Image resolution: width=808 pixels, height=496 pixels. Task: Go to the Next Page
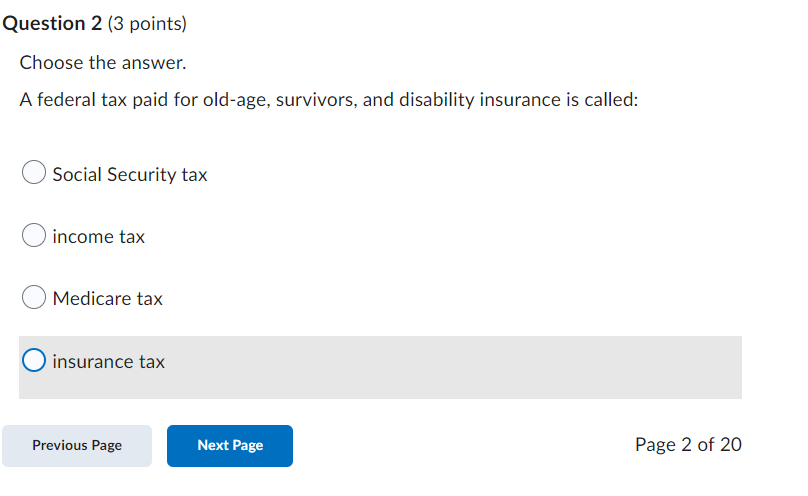tap(230, 446)
